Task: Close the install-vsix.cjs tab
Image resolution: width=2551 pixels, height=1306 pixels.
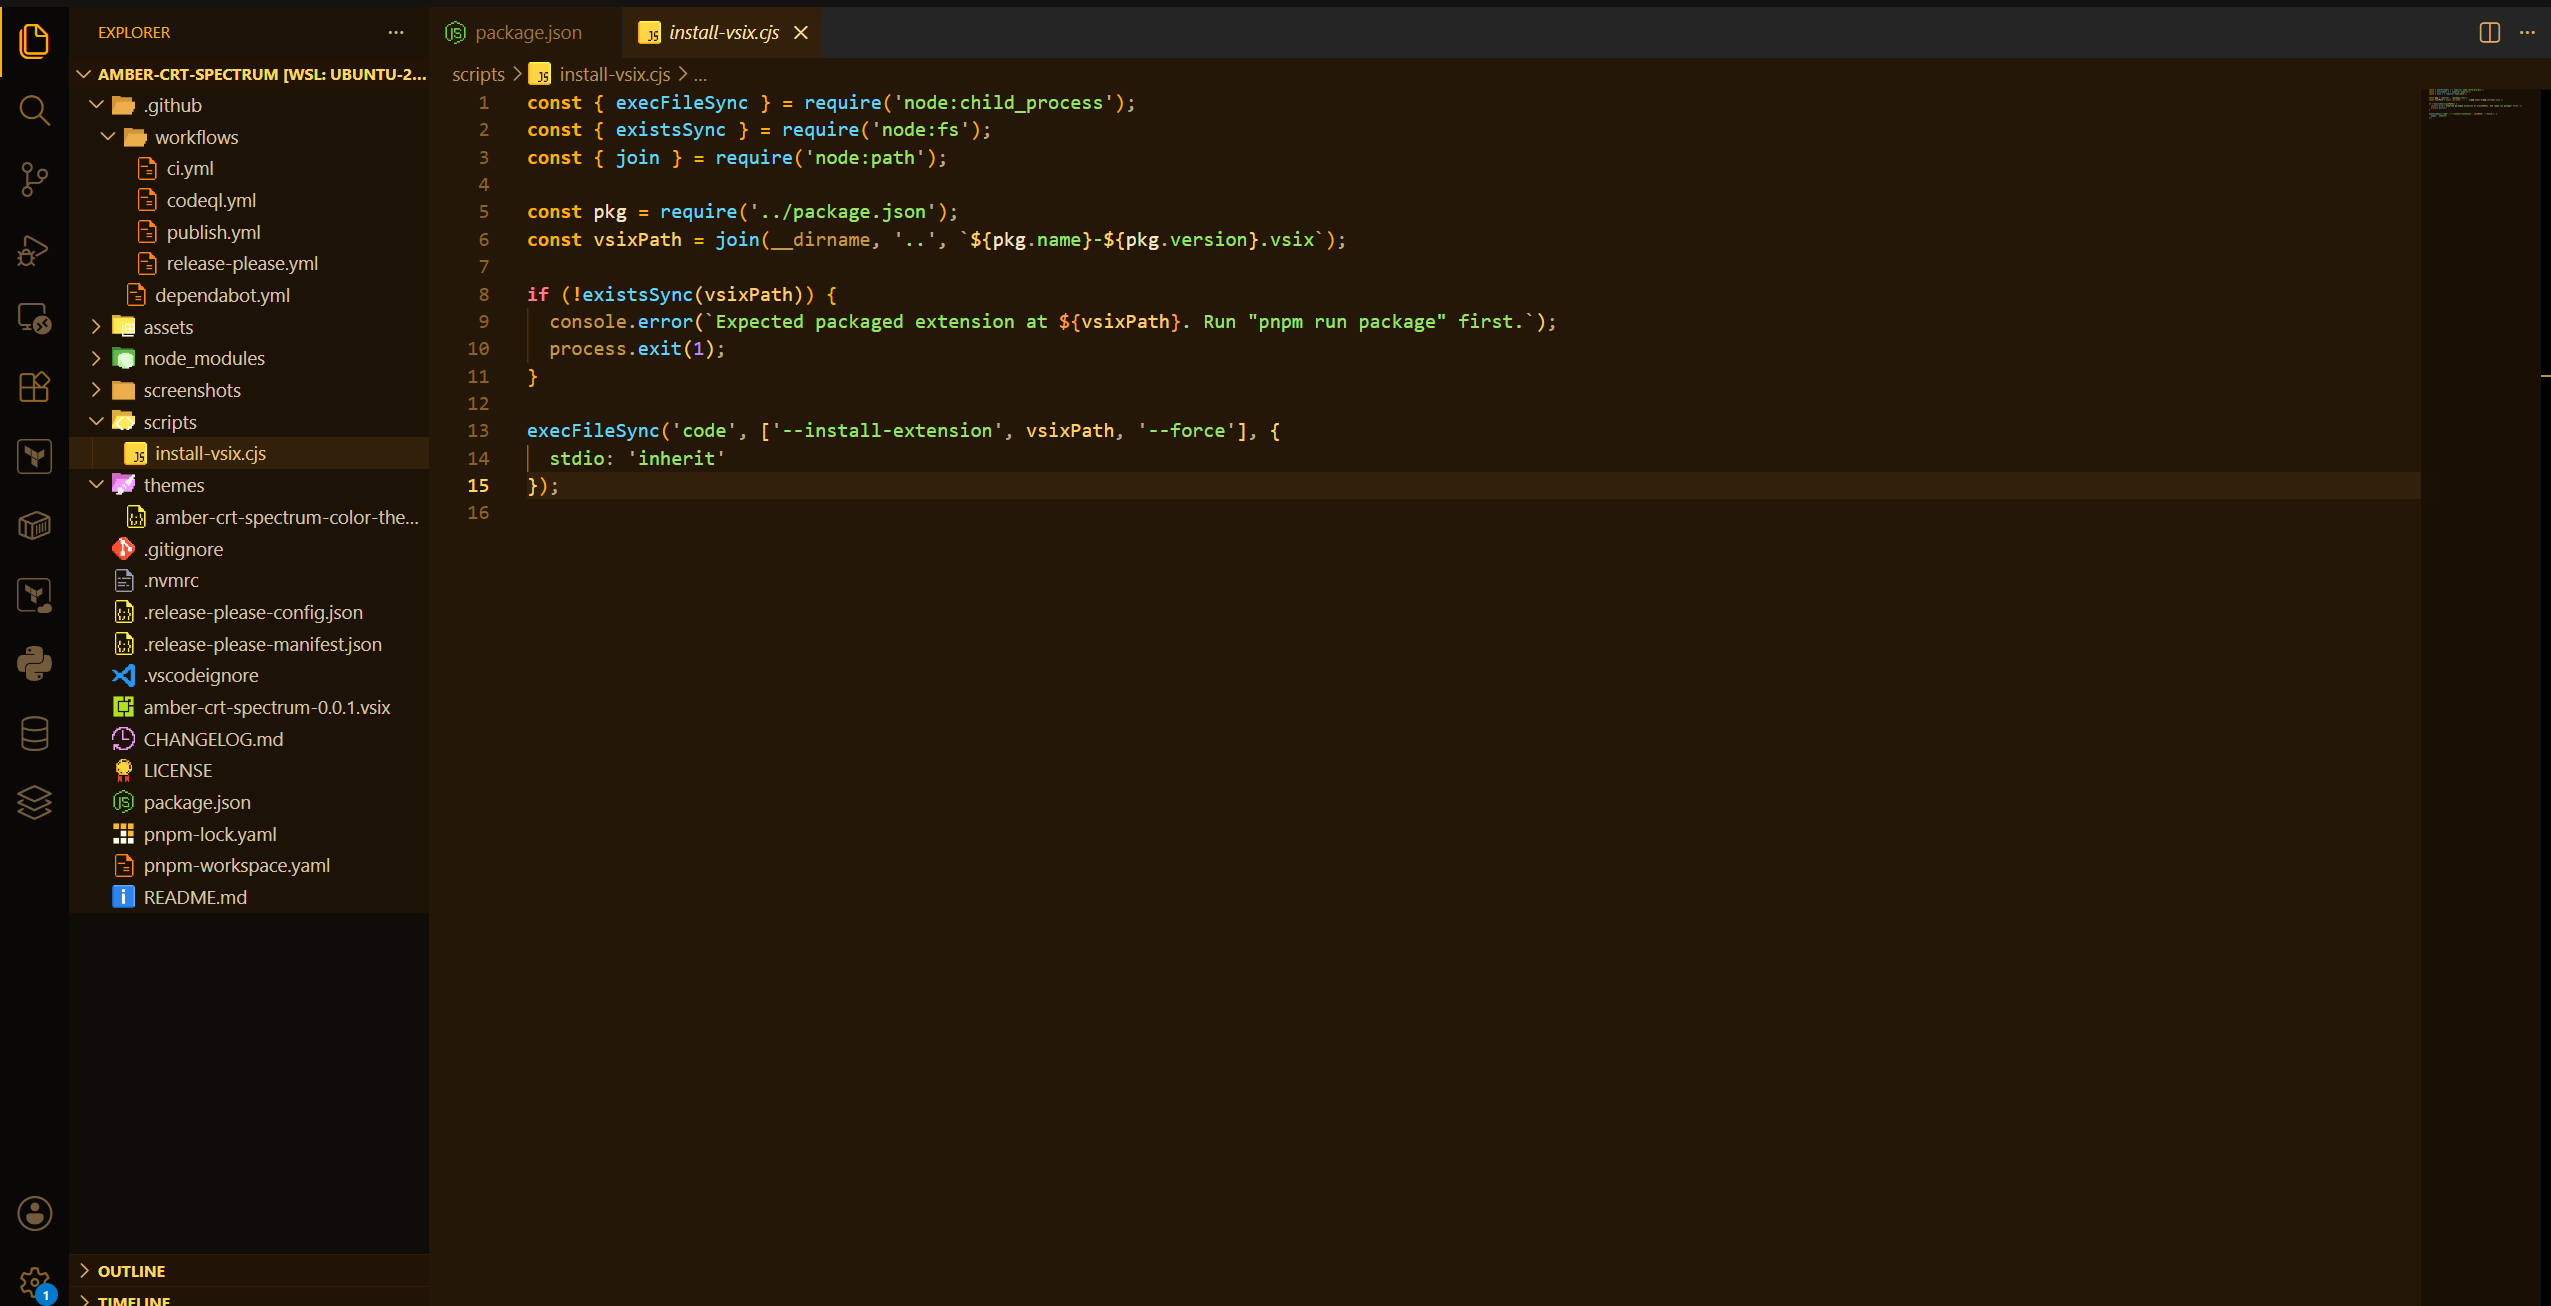Action: pos(801,33)
